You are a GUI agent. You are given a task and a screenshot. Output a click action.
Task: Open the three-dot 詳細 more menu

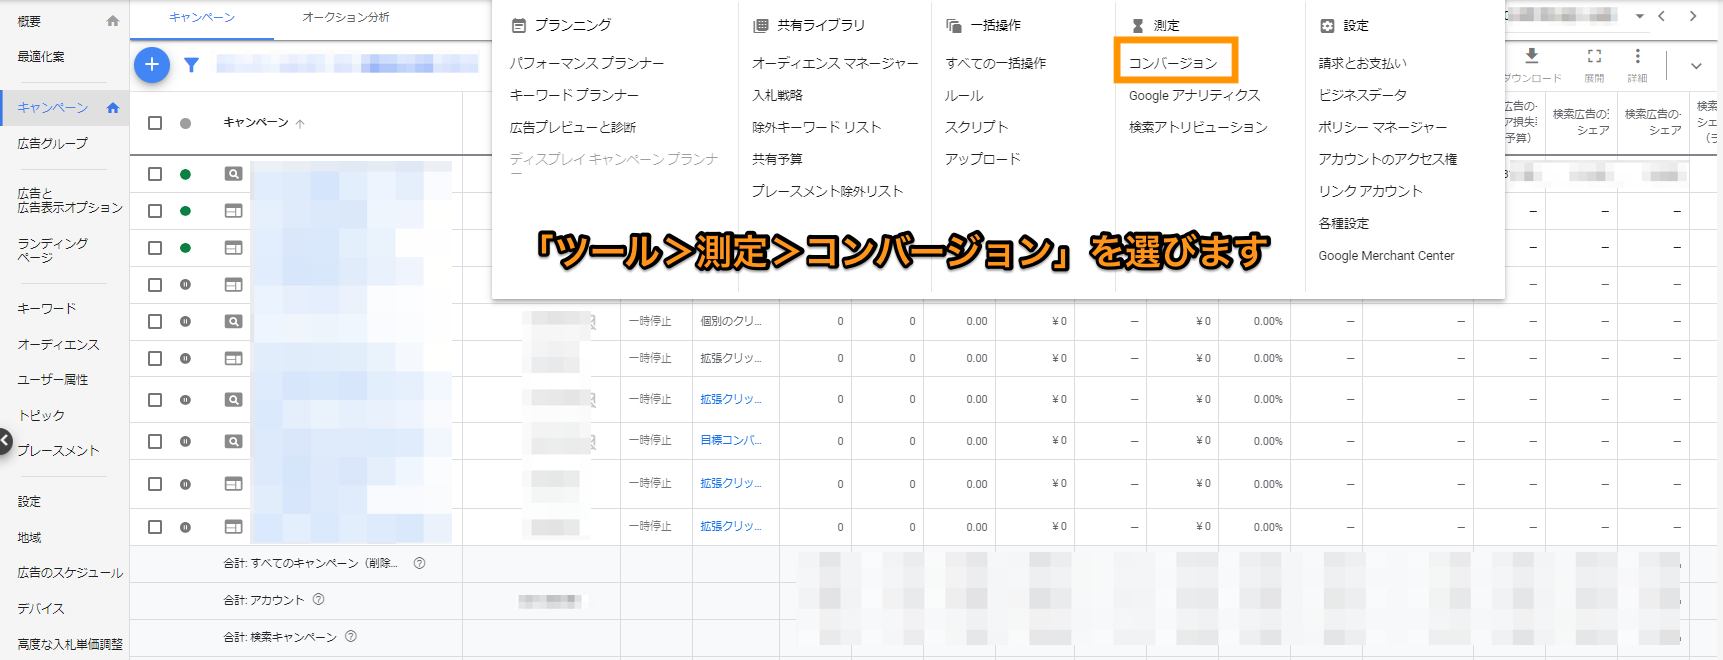pos(1637,56)
